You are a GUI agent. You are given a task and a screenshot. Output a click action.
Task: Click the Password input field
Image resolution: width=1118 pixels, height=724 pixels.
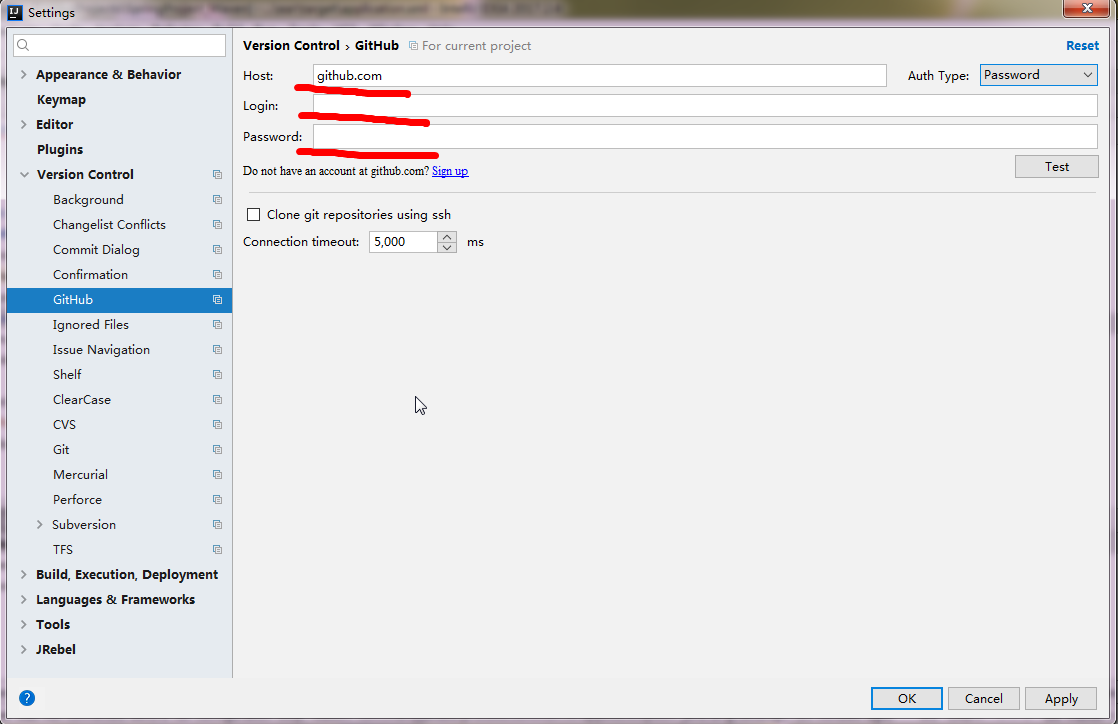click(705, 136)
